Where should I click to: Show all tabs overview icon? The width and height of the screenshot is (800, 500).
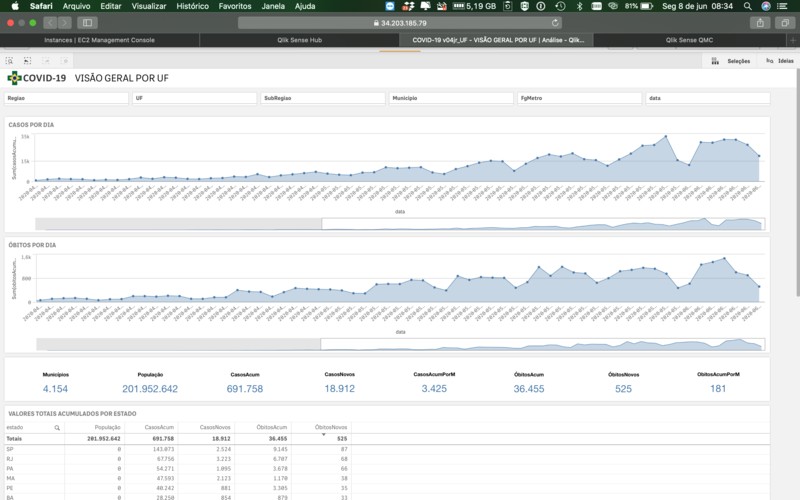point(785,22)
